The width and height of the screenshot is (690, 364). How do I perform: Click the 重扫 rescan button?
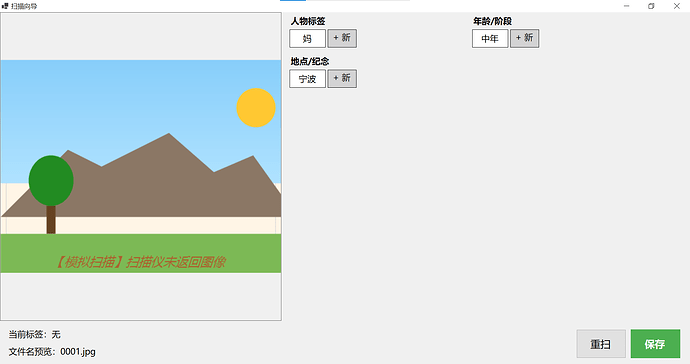click(x=601, y=344)
